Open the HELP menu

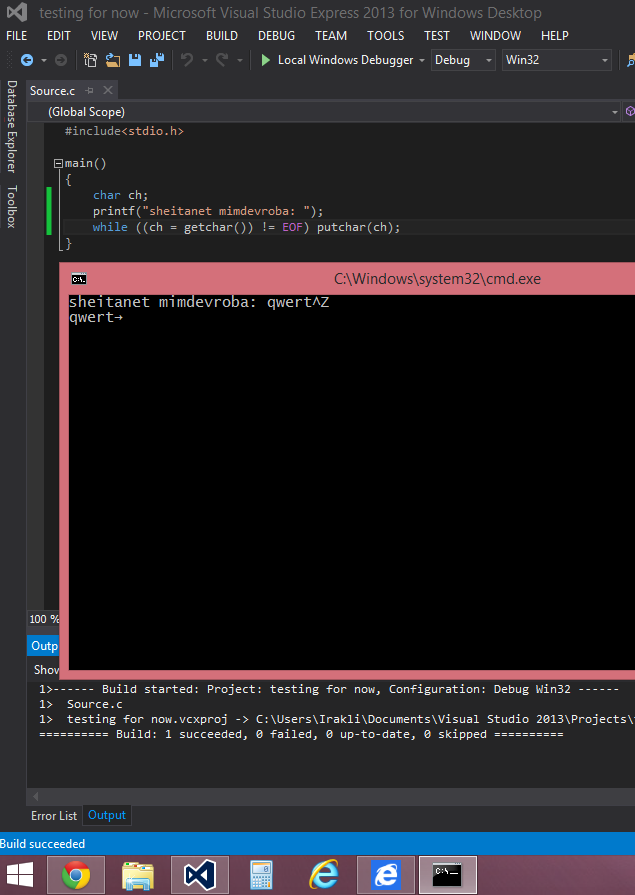point(554,35)
